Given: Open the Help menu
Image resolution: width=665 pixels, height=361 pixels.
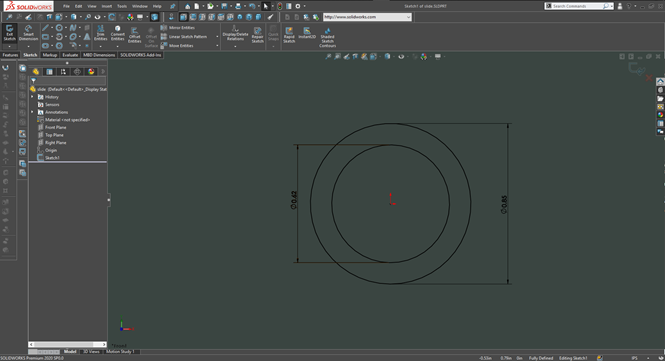Looking at the screenshot, I should [x=157, y=6].
